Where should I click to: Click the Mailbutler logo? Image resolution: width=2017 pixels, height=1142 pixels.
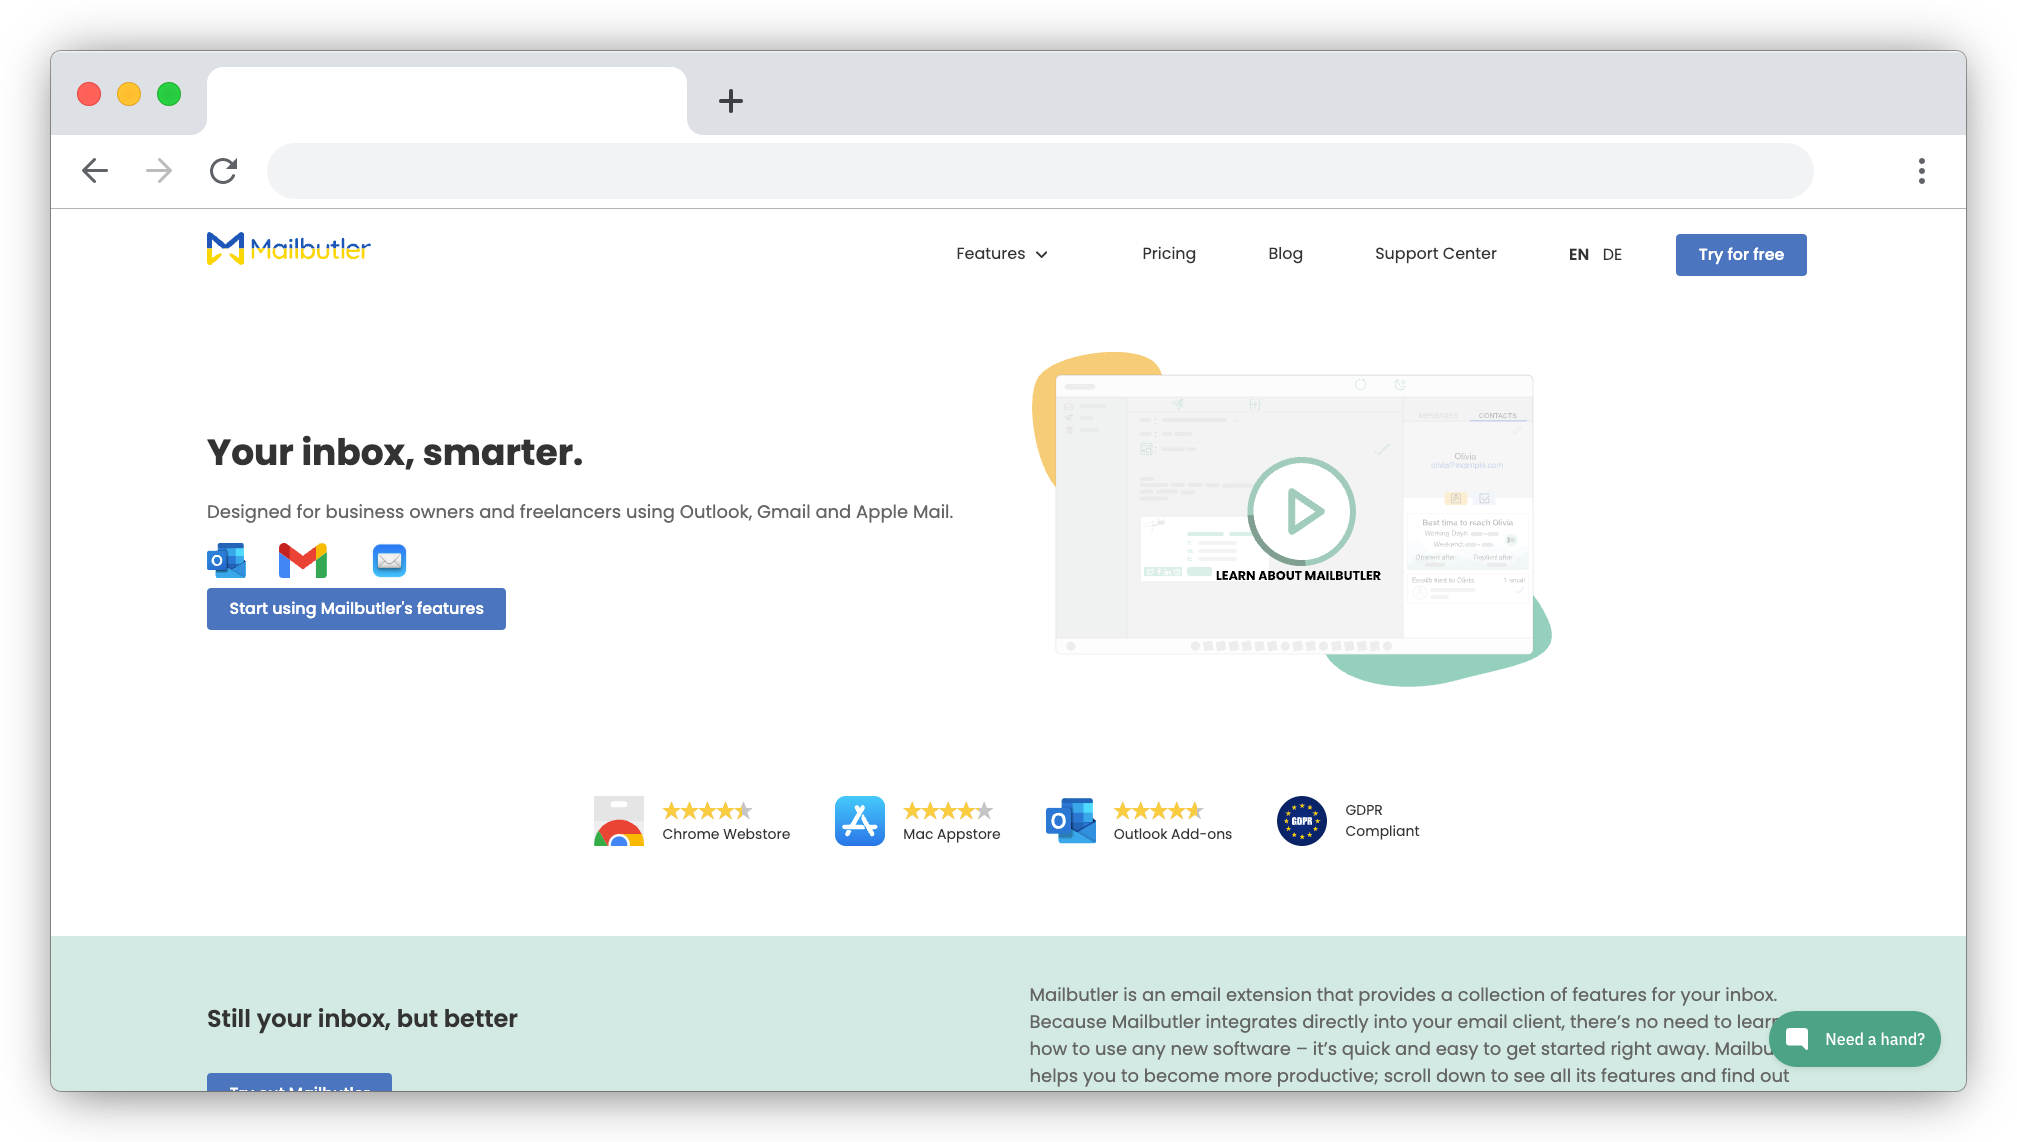[288, 249]
